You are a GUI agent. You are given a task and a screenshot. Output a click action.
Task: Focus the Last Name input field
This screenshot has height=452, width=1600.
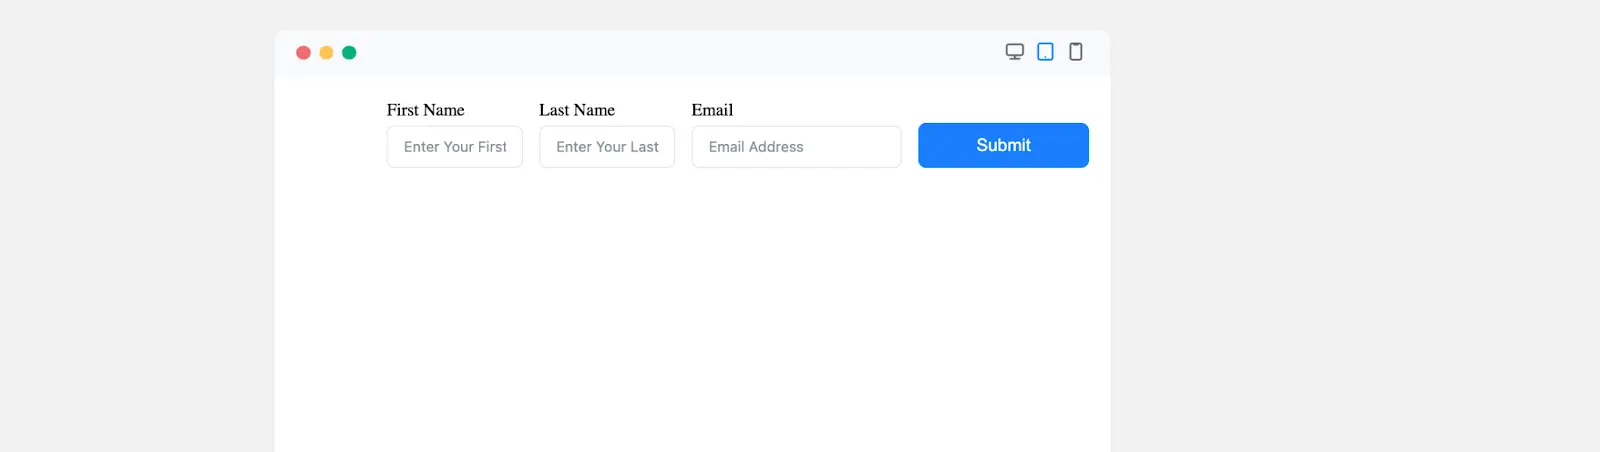point(607,147)
